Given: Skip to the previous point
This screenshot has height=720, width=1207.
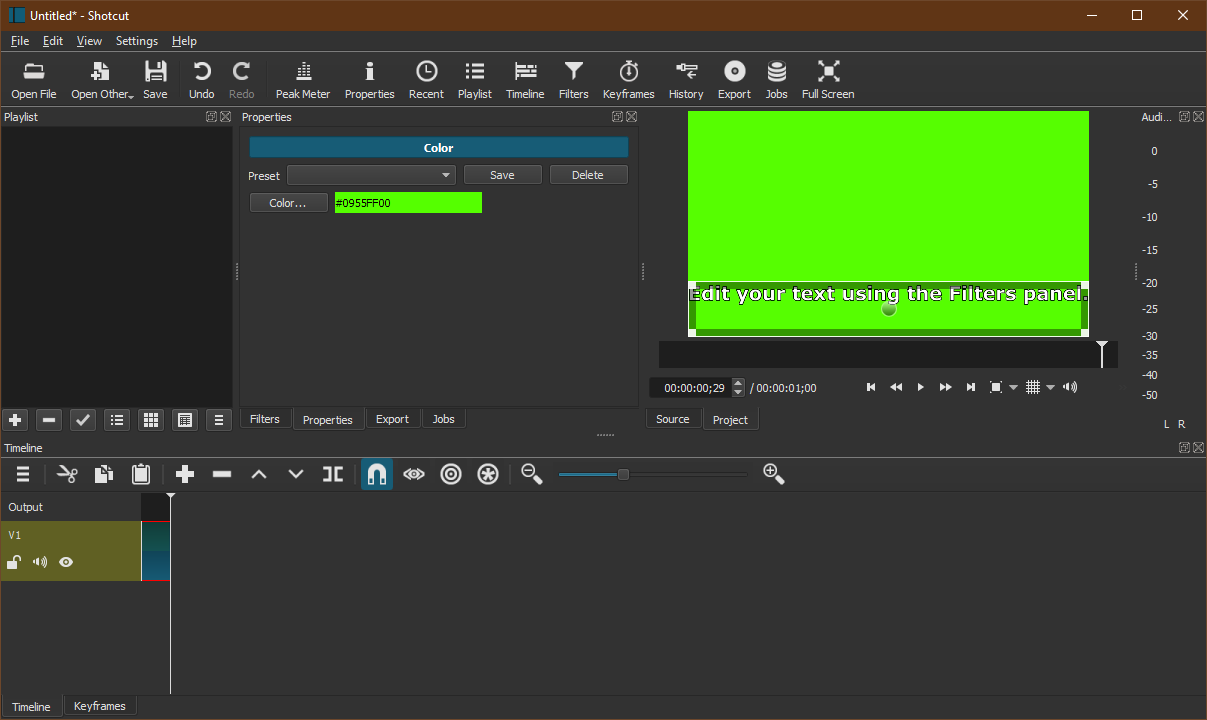Looking at the screenshot, I should [871, 387].
